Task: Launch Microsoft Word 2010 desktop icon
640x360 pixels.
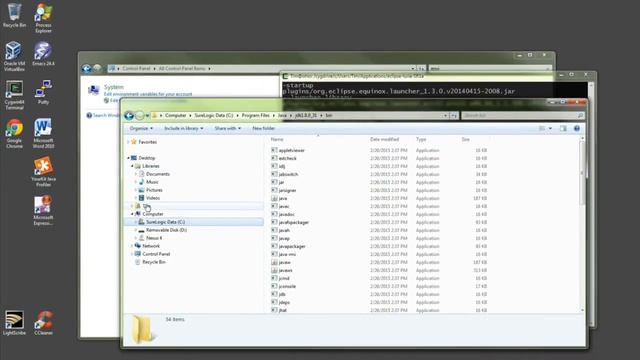Action: 43,133
